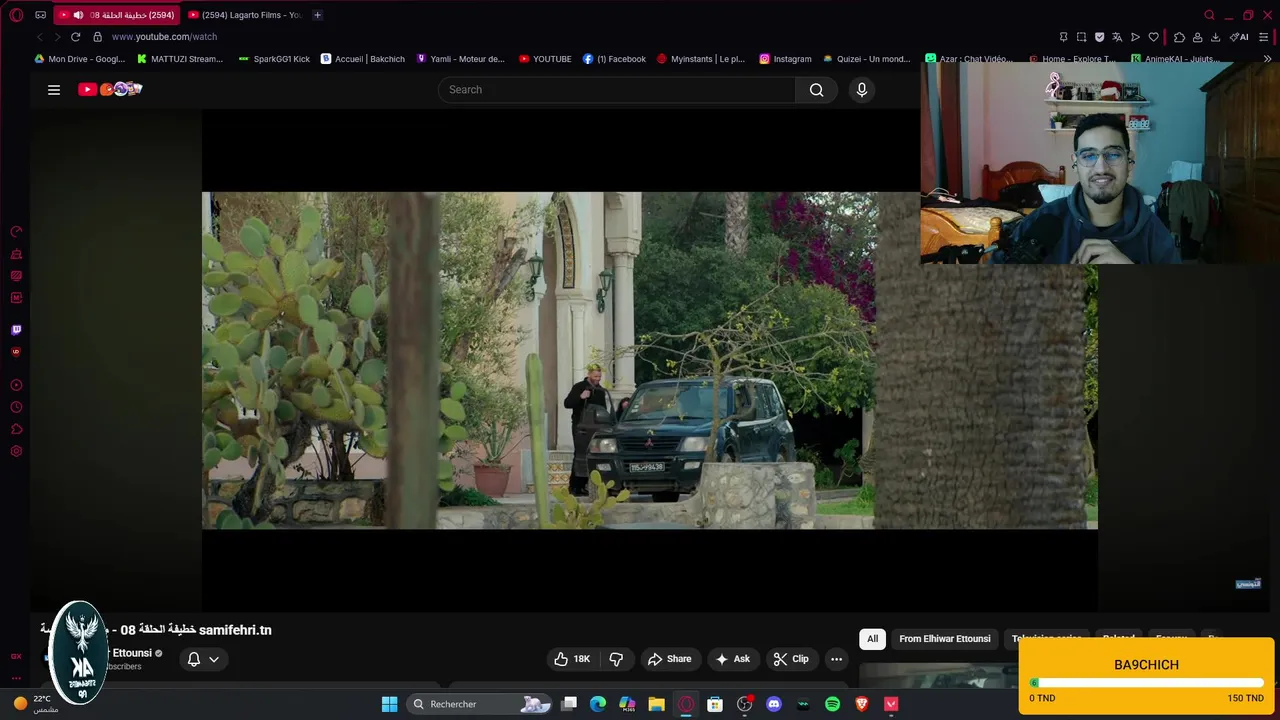
Task: Open Spotify from taskbar
Action: (832, 704)
